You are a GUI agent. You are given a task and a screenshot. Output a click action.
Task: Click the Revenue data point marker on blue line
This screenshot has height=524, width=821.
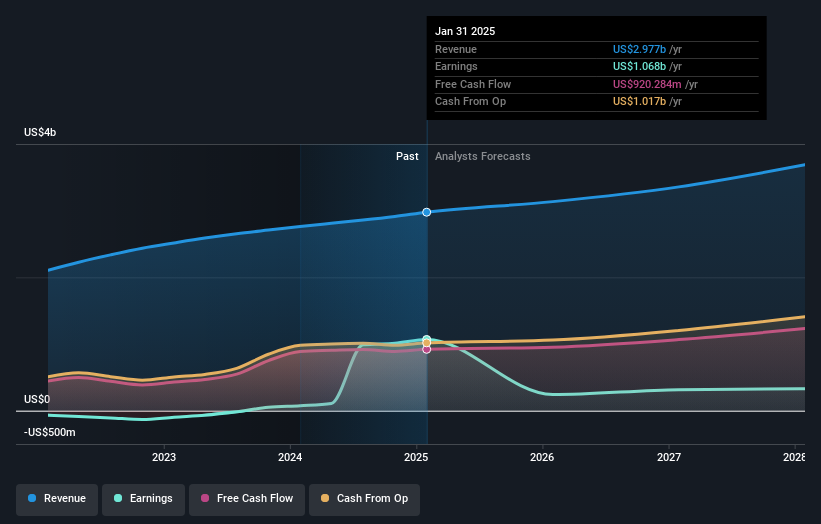point(427,212)
